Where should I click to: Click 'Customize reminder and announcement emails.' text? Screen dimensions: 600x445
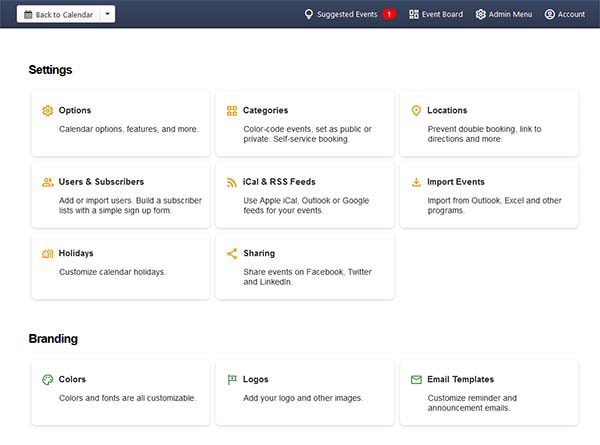point(472,403)
